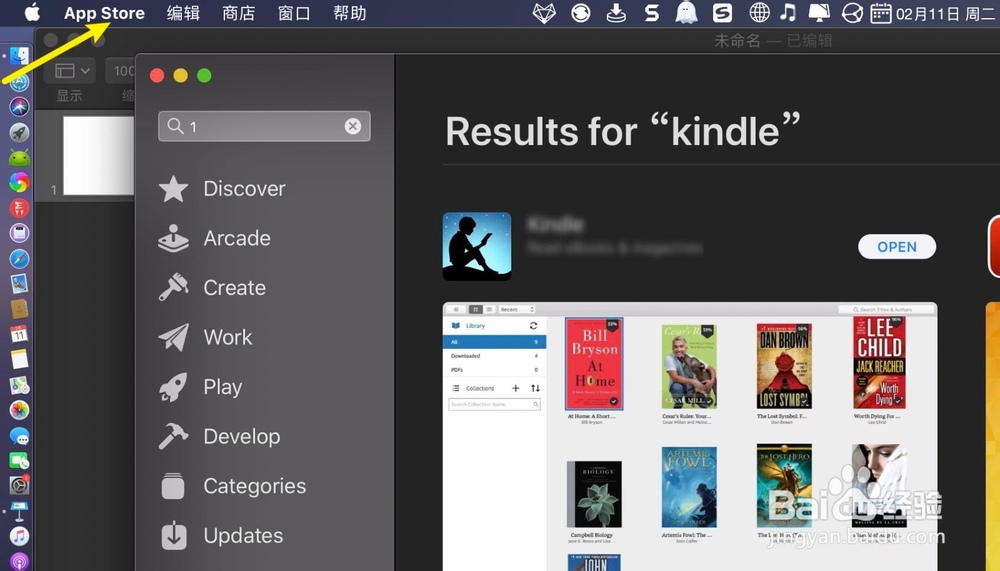Browse the Categories section
The width and height of the screenshot is (1000, 571).
(232, 486)
